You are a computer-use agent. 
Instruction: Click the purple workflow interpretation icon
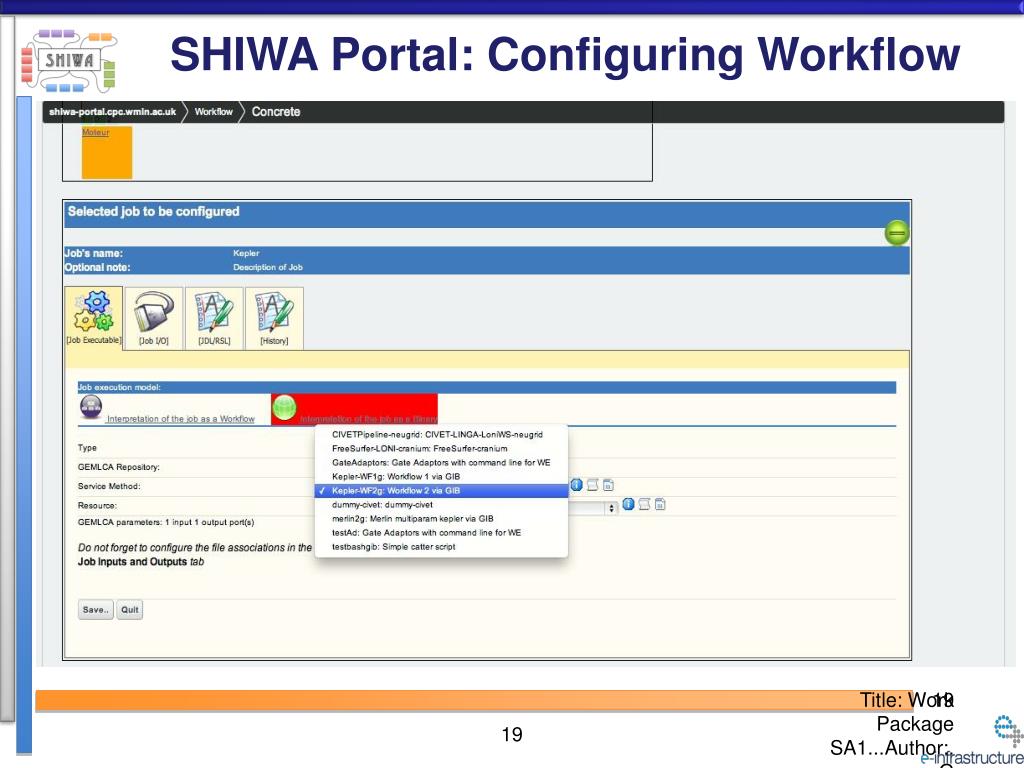coord(91,408)
